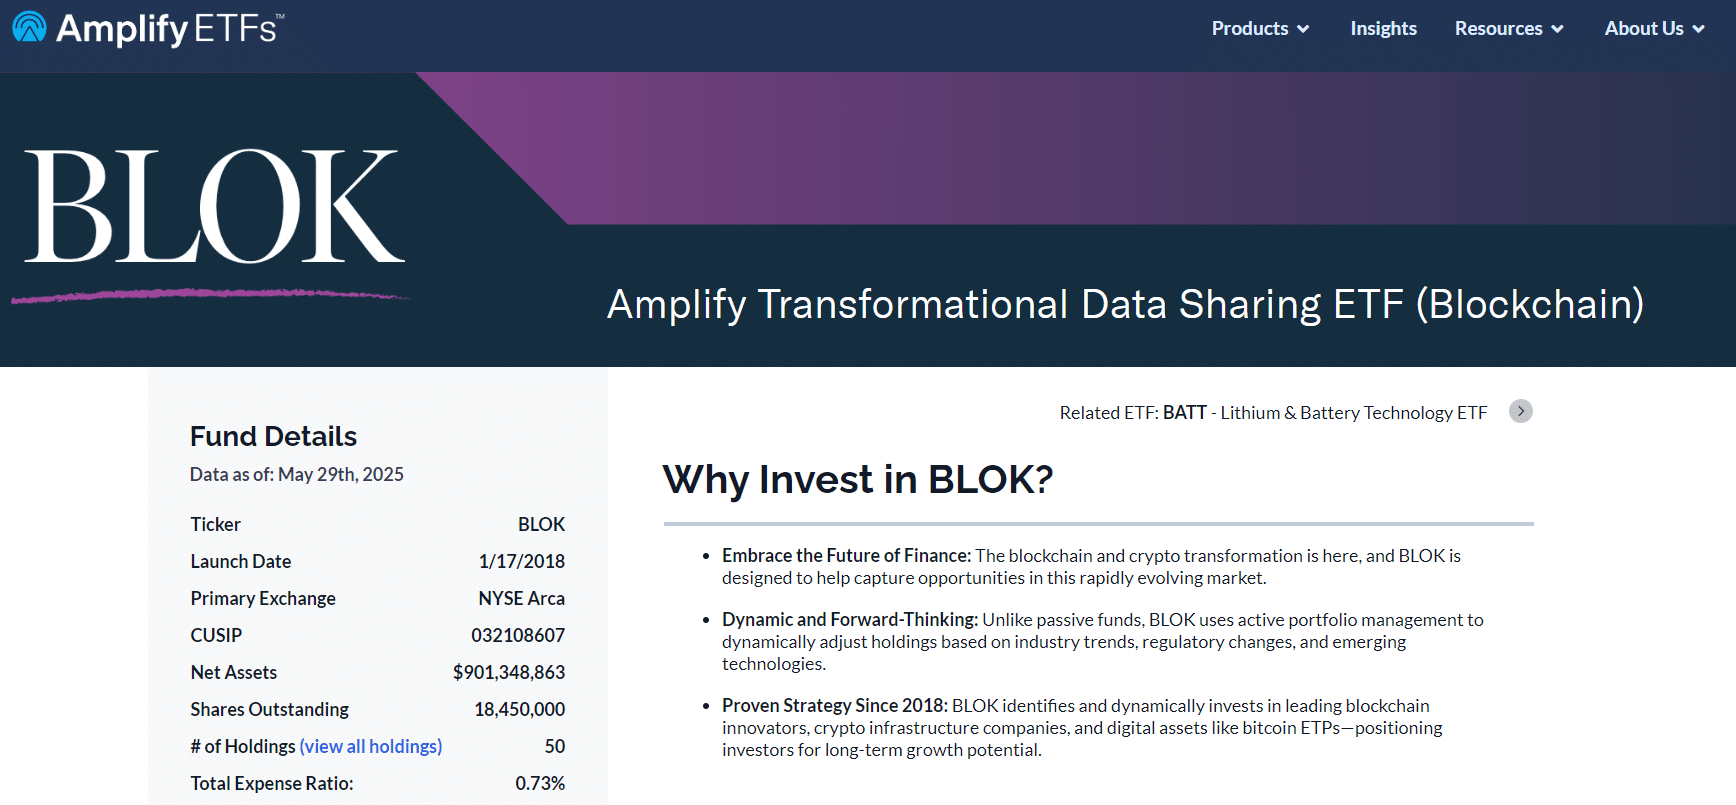
Task: Click the Amplify ETFs wordmark
Action: (x=170, y=28)
